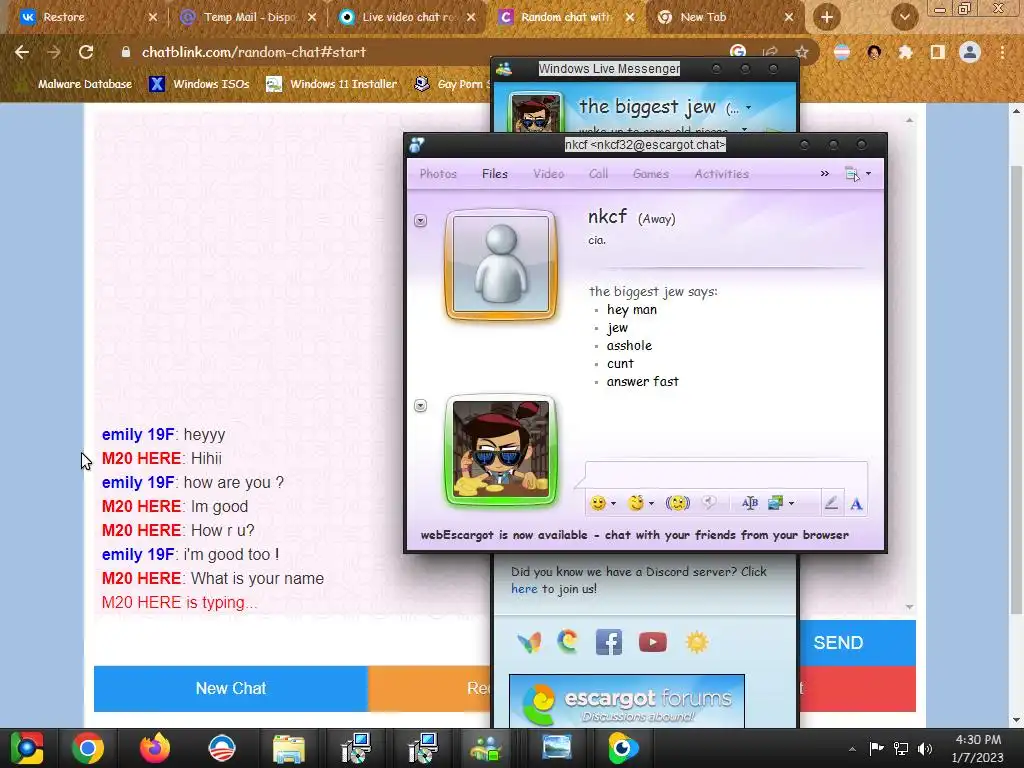Open File Explorer folder in taskbar
Screen dimensions: 1024x768
tap(288, 748)
